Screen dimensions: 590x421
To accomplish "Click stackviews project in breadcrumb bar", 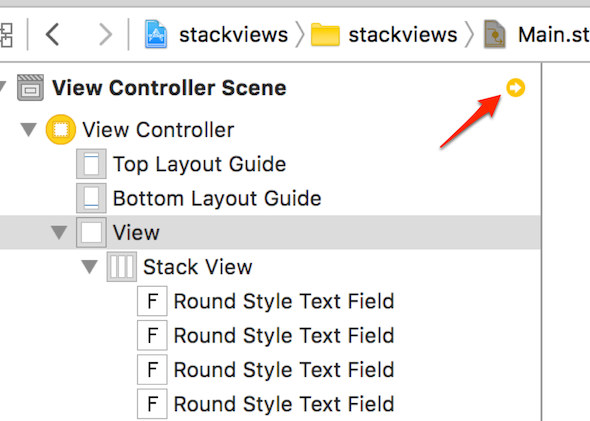I will coord(233,35).
